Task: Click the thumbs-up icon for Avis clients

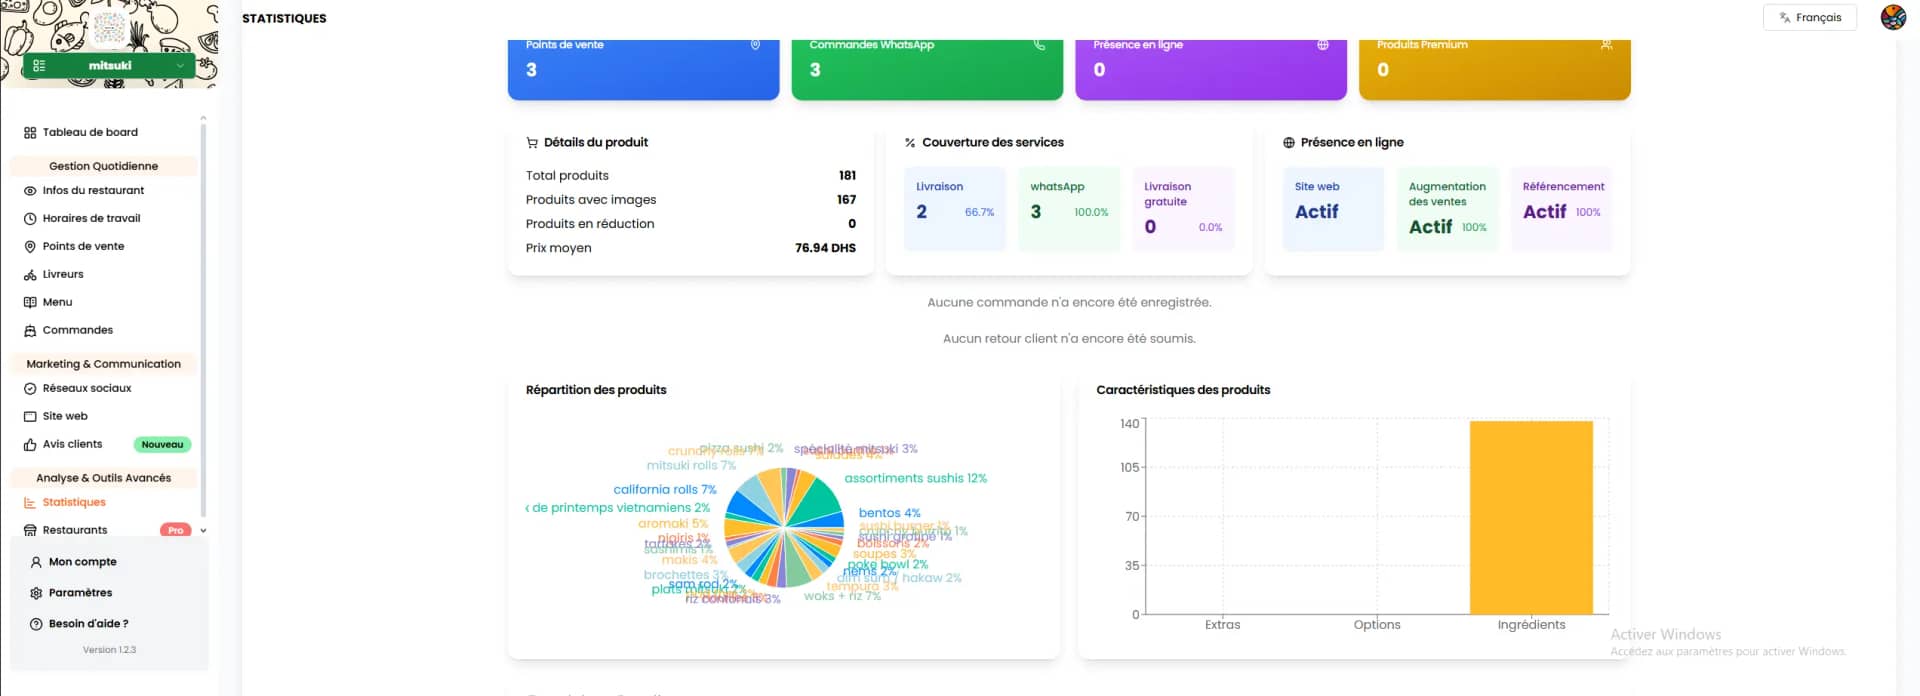Action: (30, 445)
